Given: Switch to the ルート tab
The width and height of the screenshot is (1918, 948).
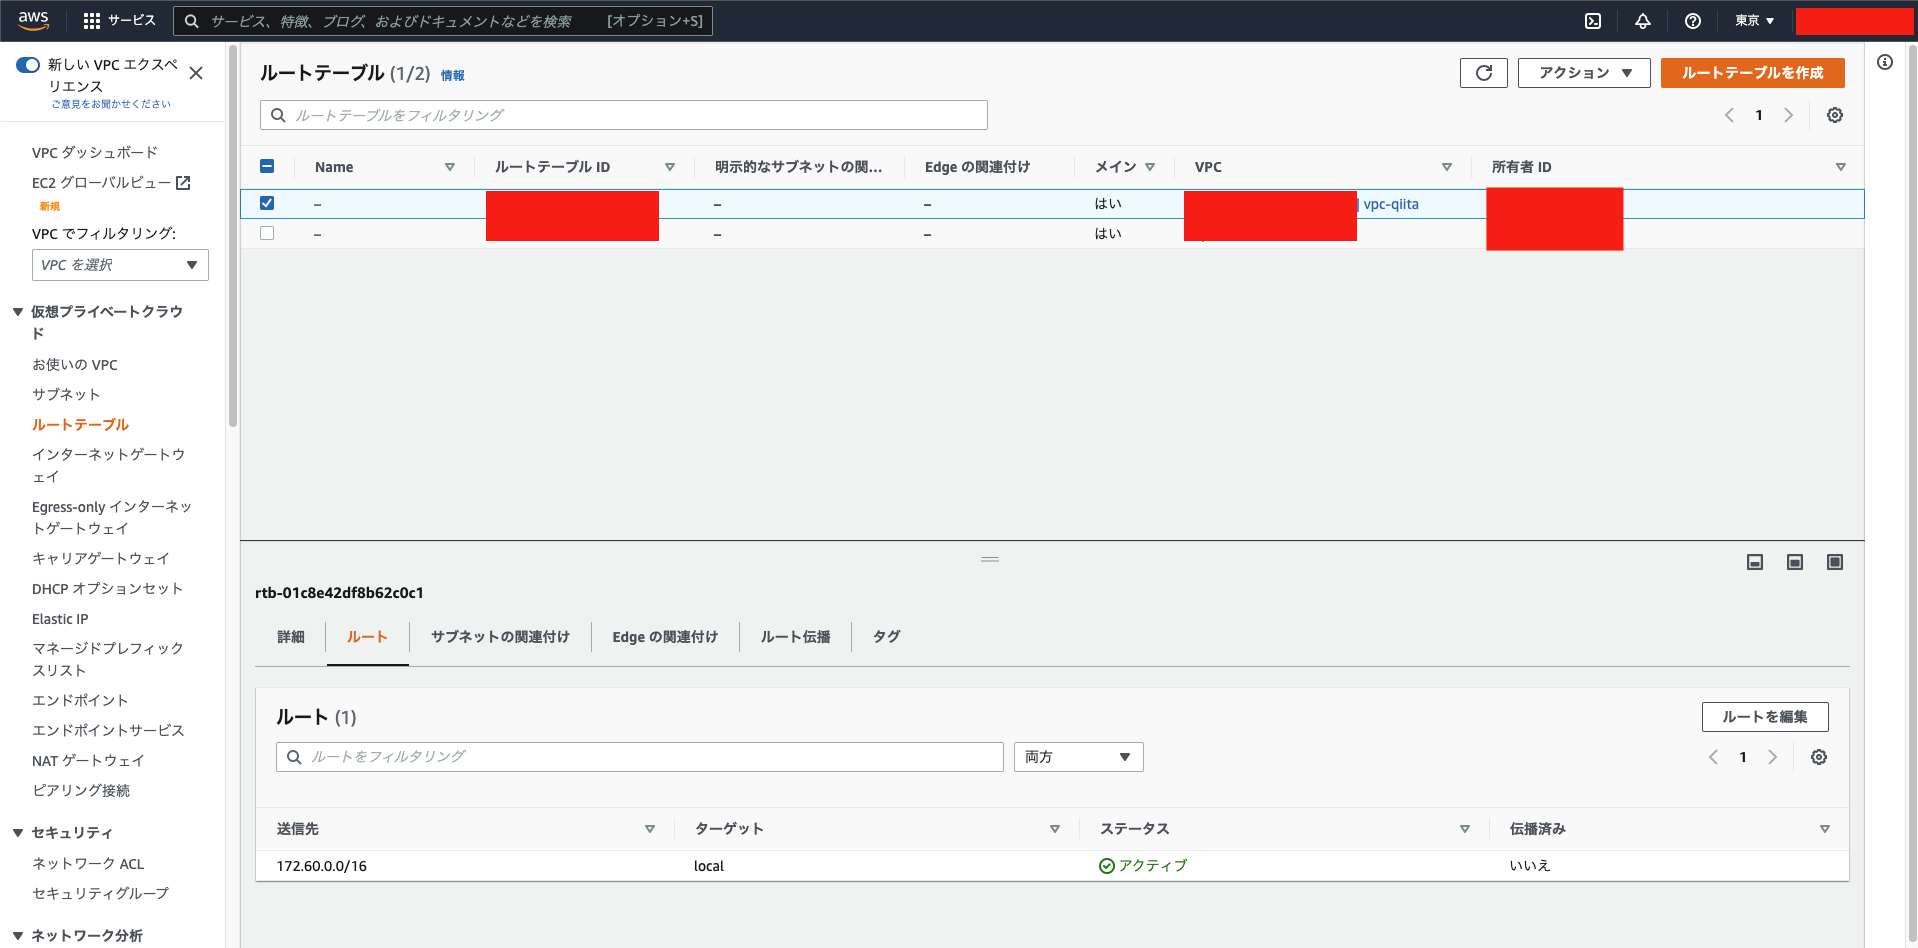Looking at the screenshot, I should coord(367,637).
